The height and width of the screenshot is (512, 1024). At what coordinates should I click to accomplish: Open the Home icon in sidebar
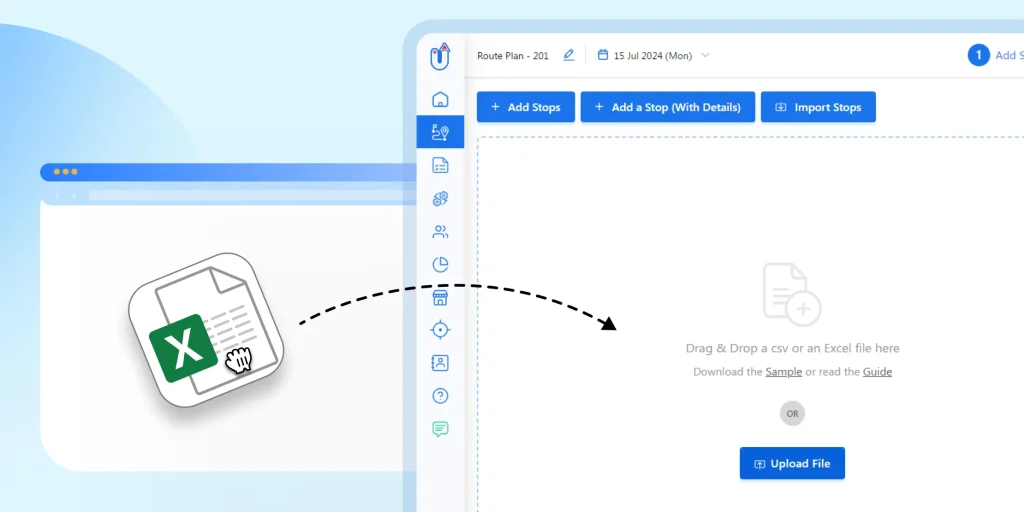[440, 99]
